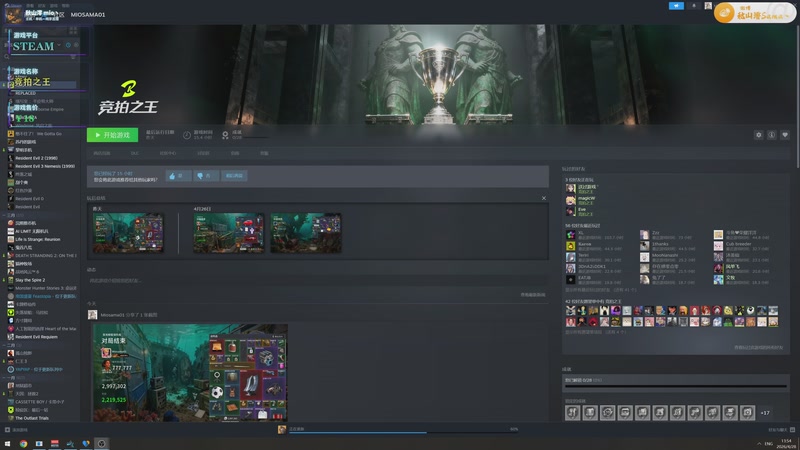Image resolution: width=800 pixels, height=450 pixels.
Task: Click the ENG language indicator
Action: click(769, 444)
